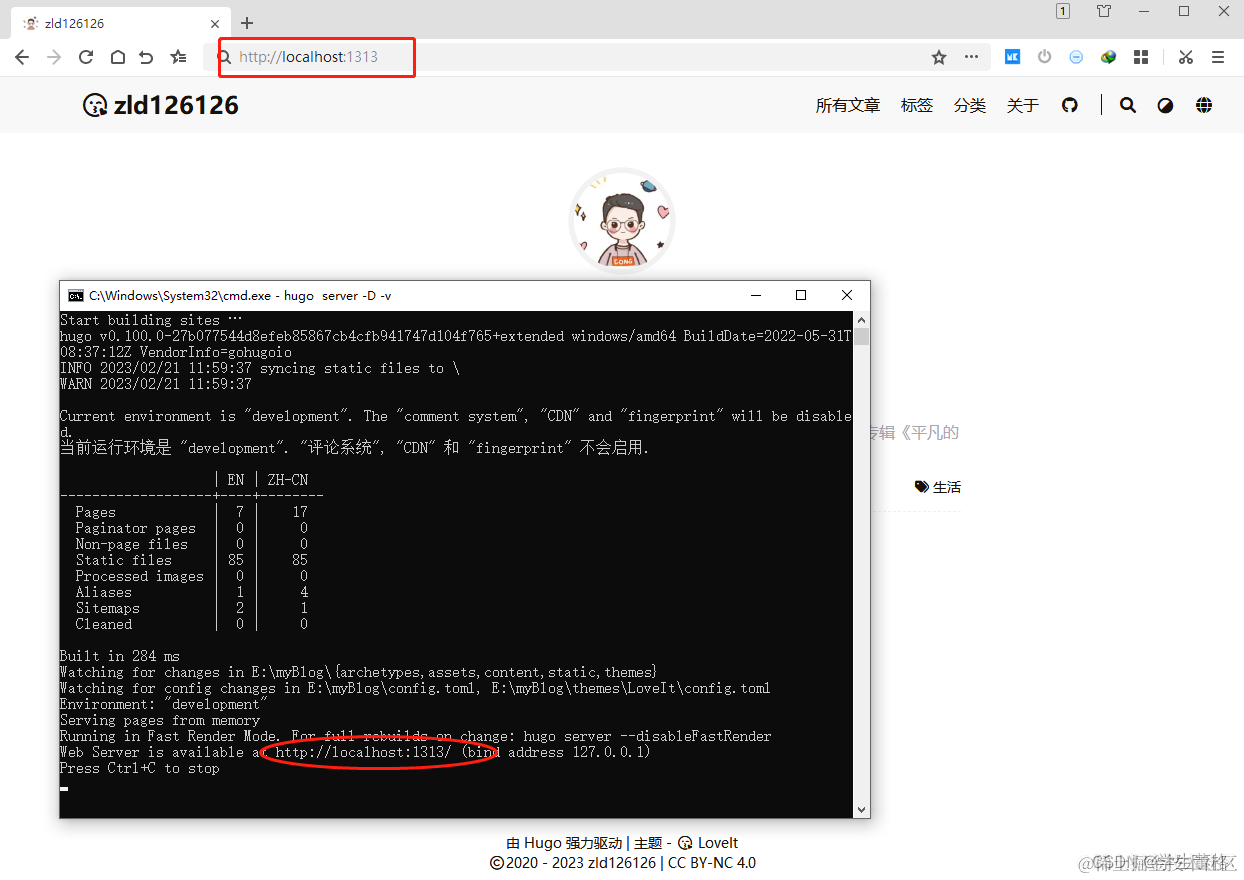Close the zld126126 browser tab

[217, 23]
